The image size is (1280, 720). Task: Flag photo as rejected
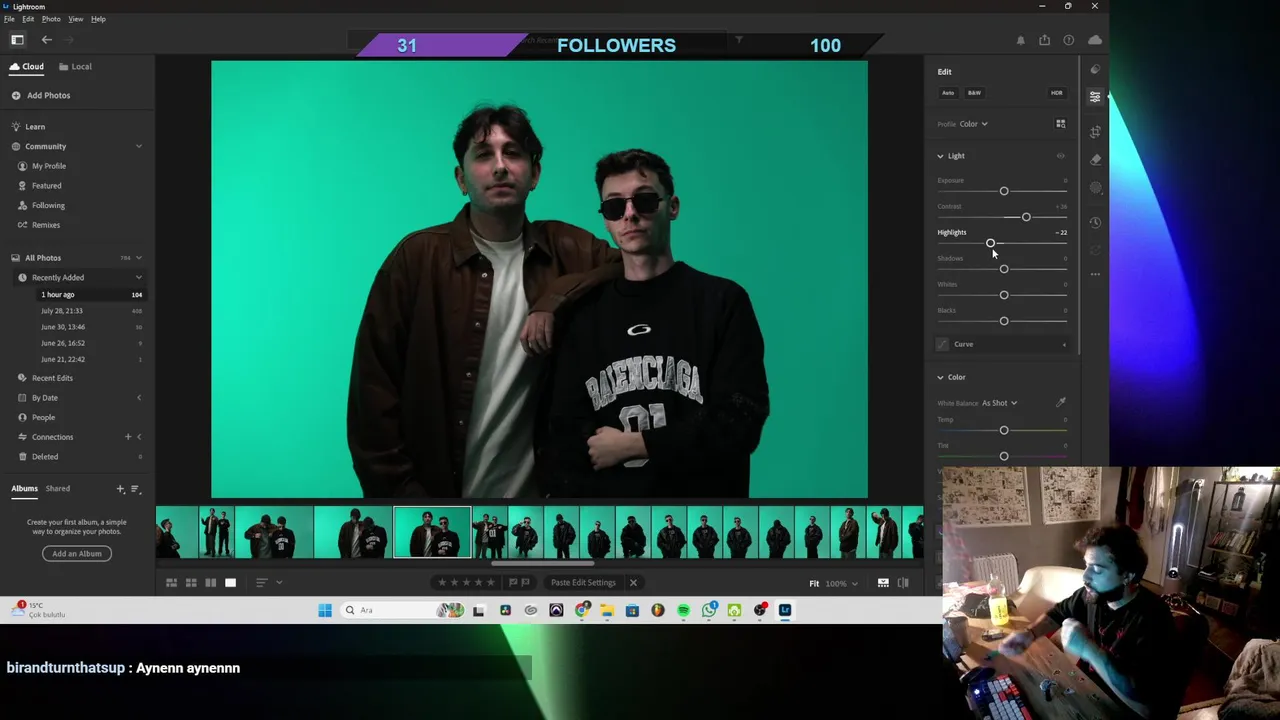click(x=525, y=582)
